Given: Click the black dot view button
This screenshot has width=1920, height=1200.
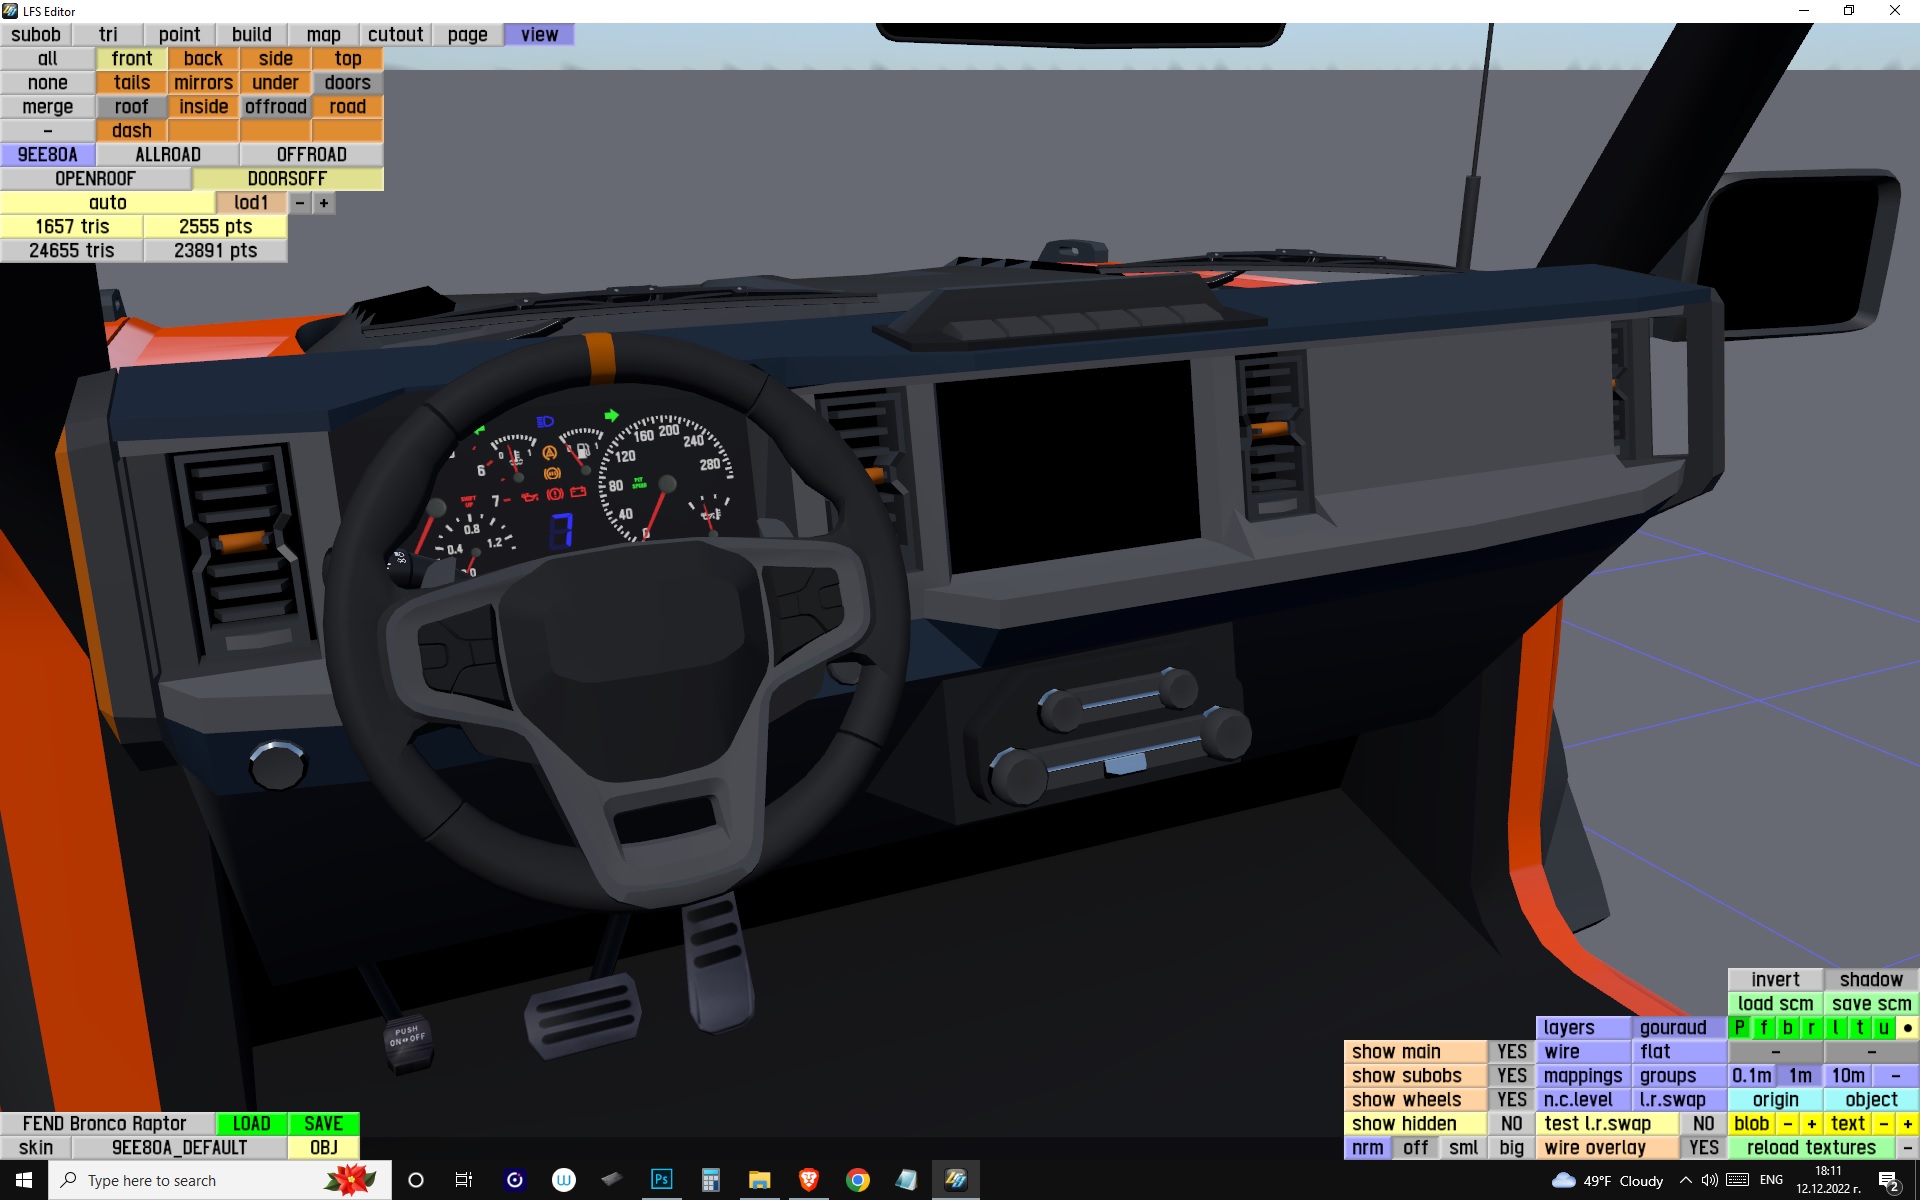Looking at the screenshot, I should click(1907, 1027).
